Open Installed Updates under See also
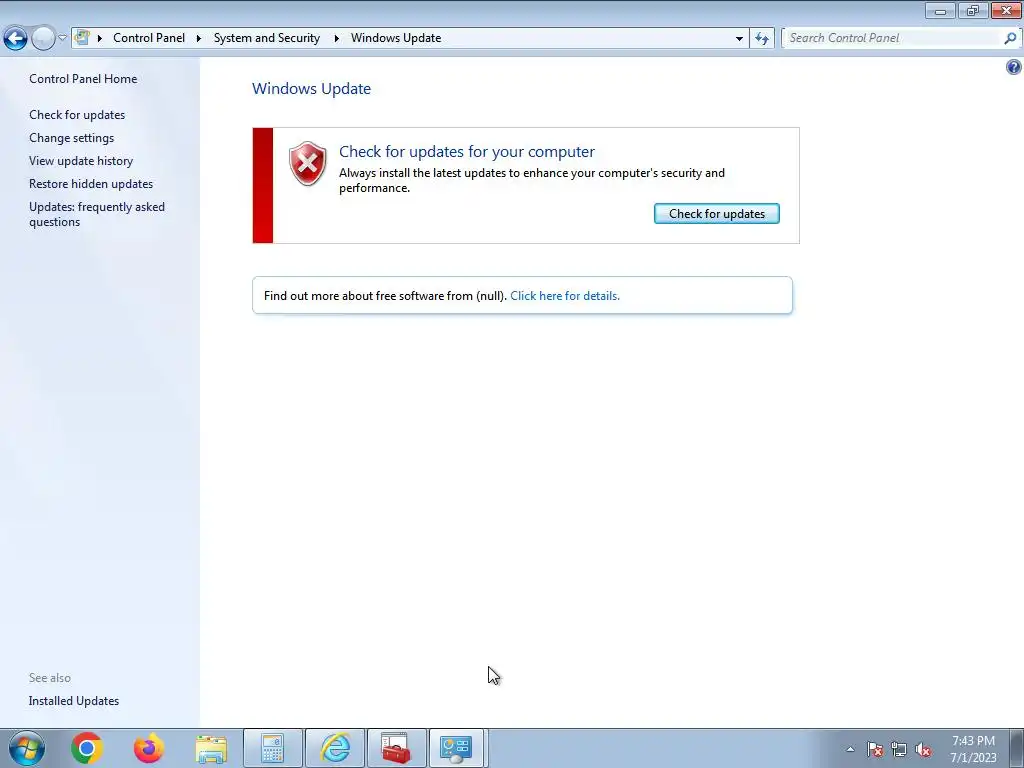The image size is (1024, 768). tap(74, 701)
